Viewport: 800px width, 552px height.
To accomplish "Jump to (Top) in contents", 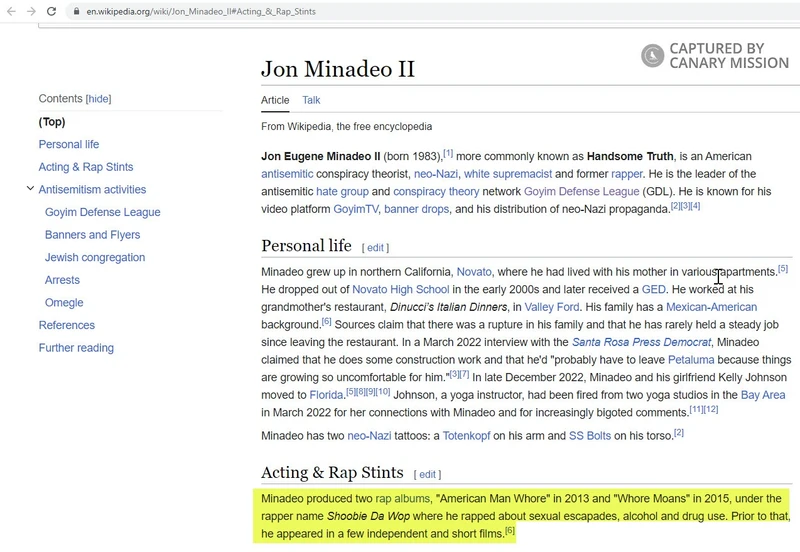I will pos(52,122).
